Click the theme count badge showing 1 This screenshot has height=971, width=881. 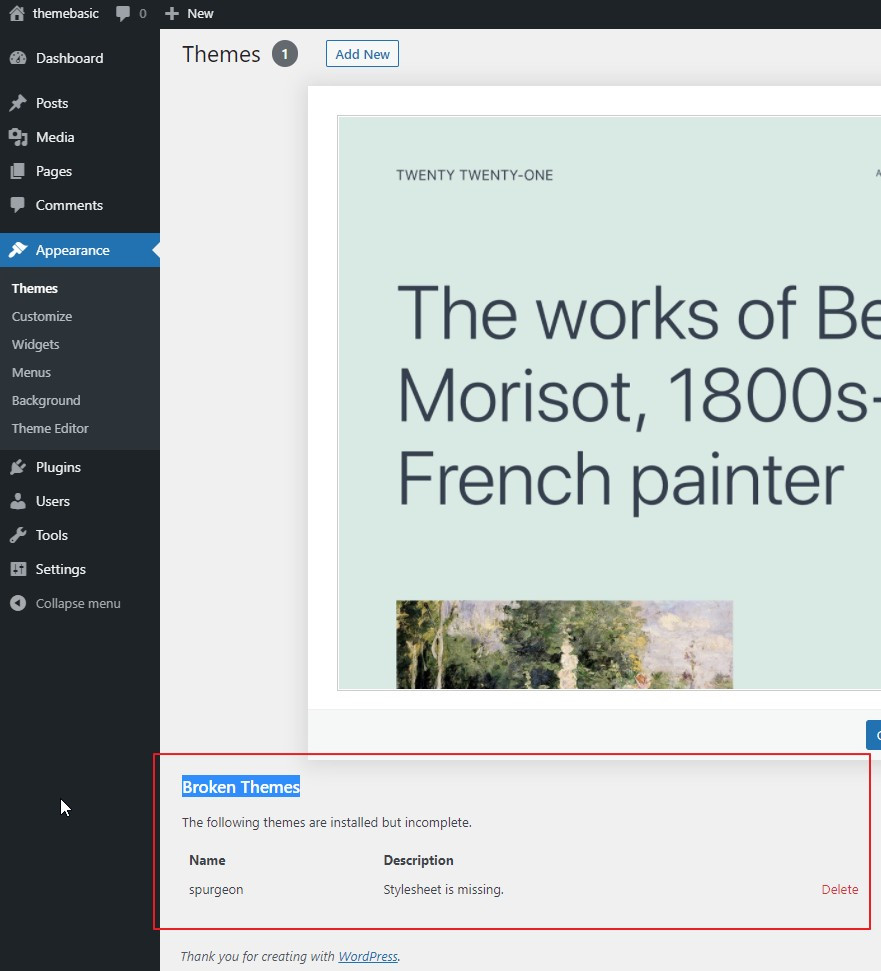285,54
